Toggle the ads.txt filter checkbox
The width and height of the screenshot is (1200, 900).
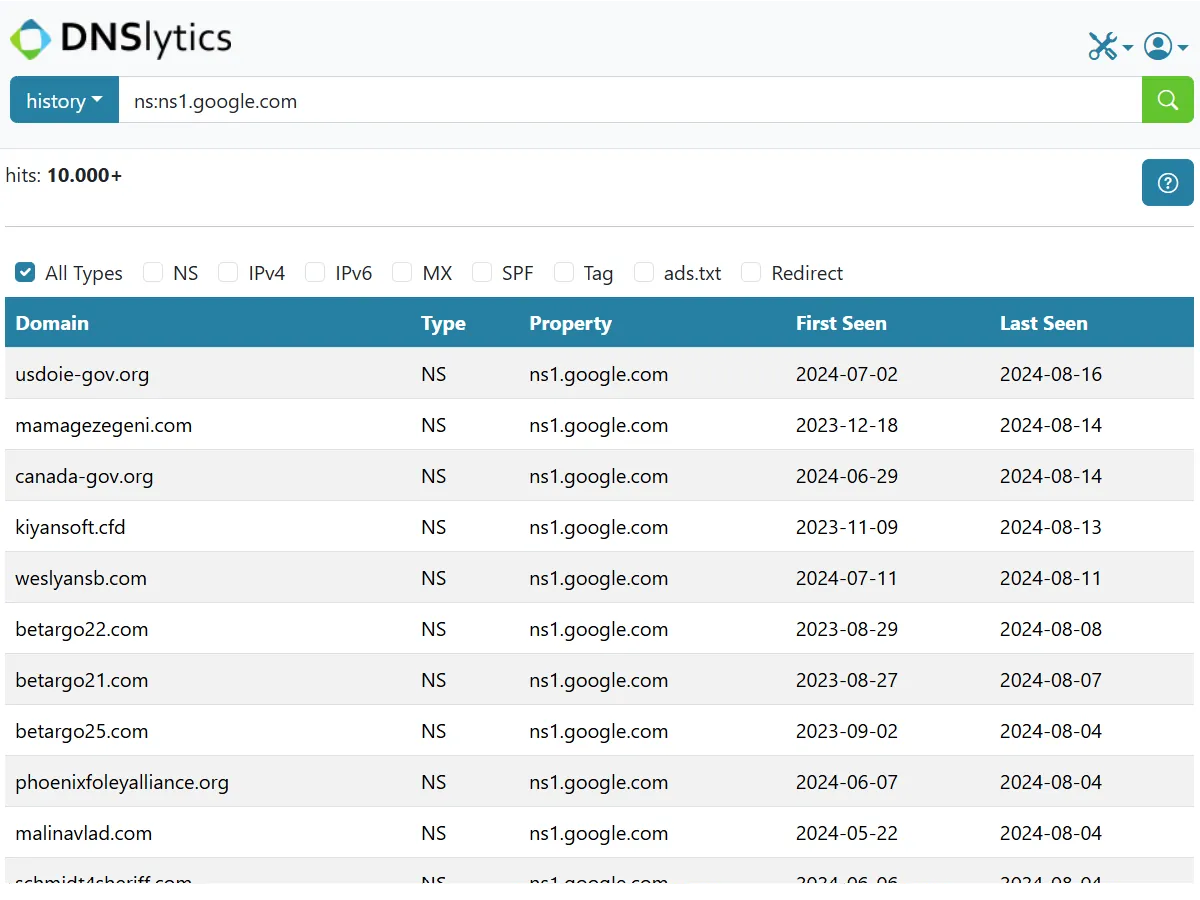[x=644, y=272]
